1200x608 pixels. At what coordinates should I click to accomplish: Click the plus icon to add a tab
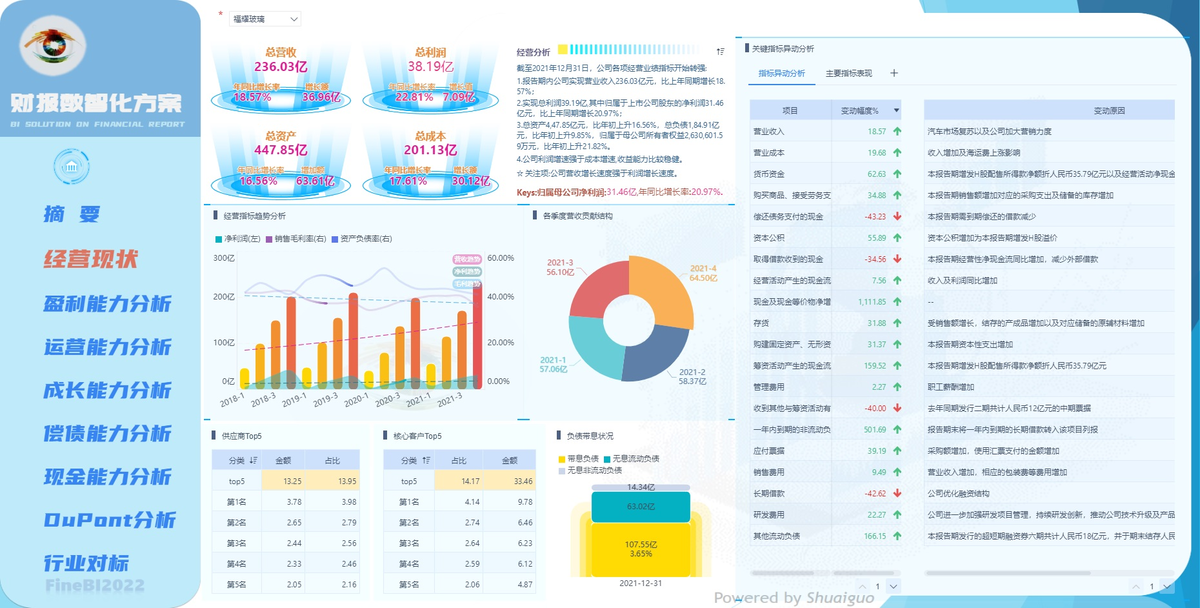click(x=894, y=73)
